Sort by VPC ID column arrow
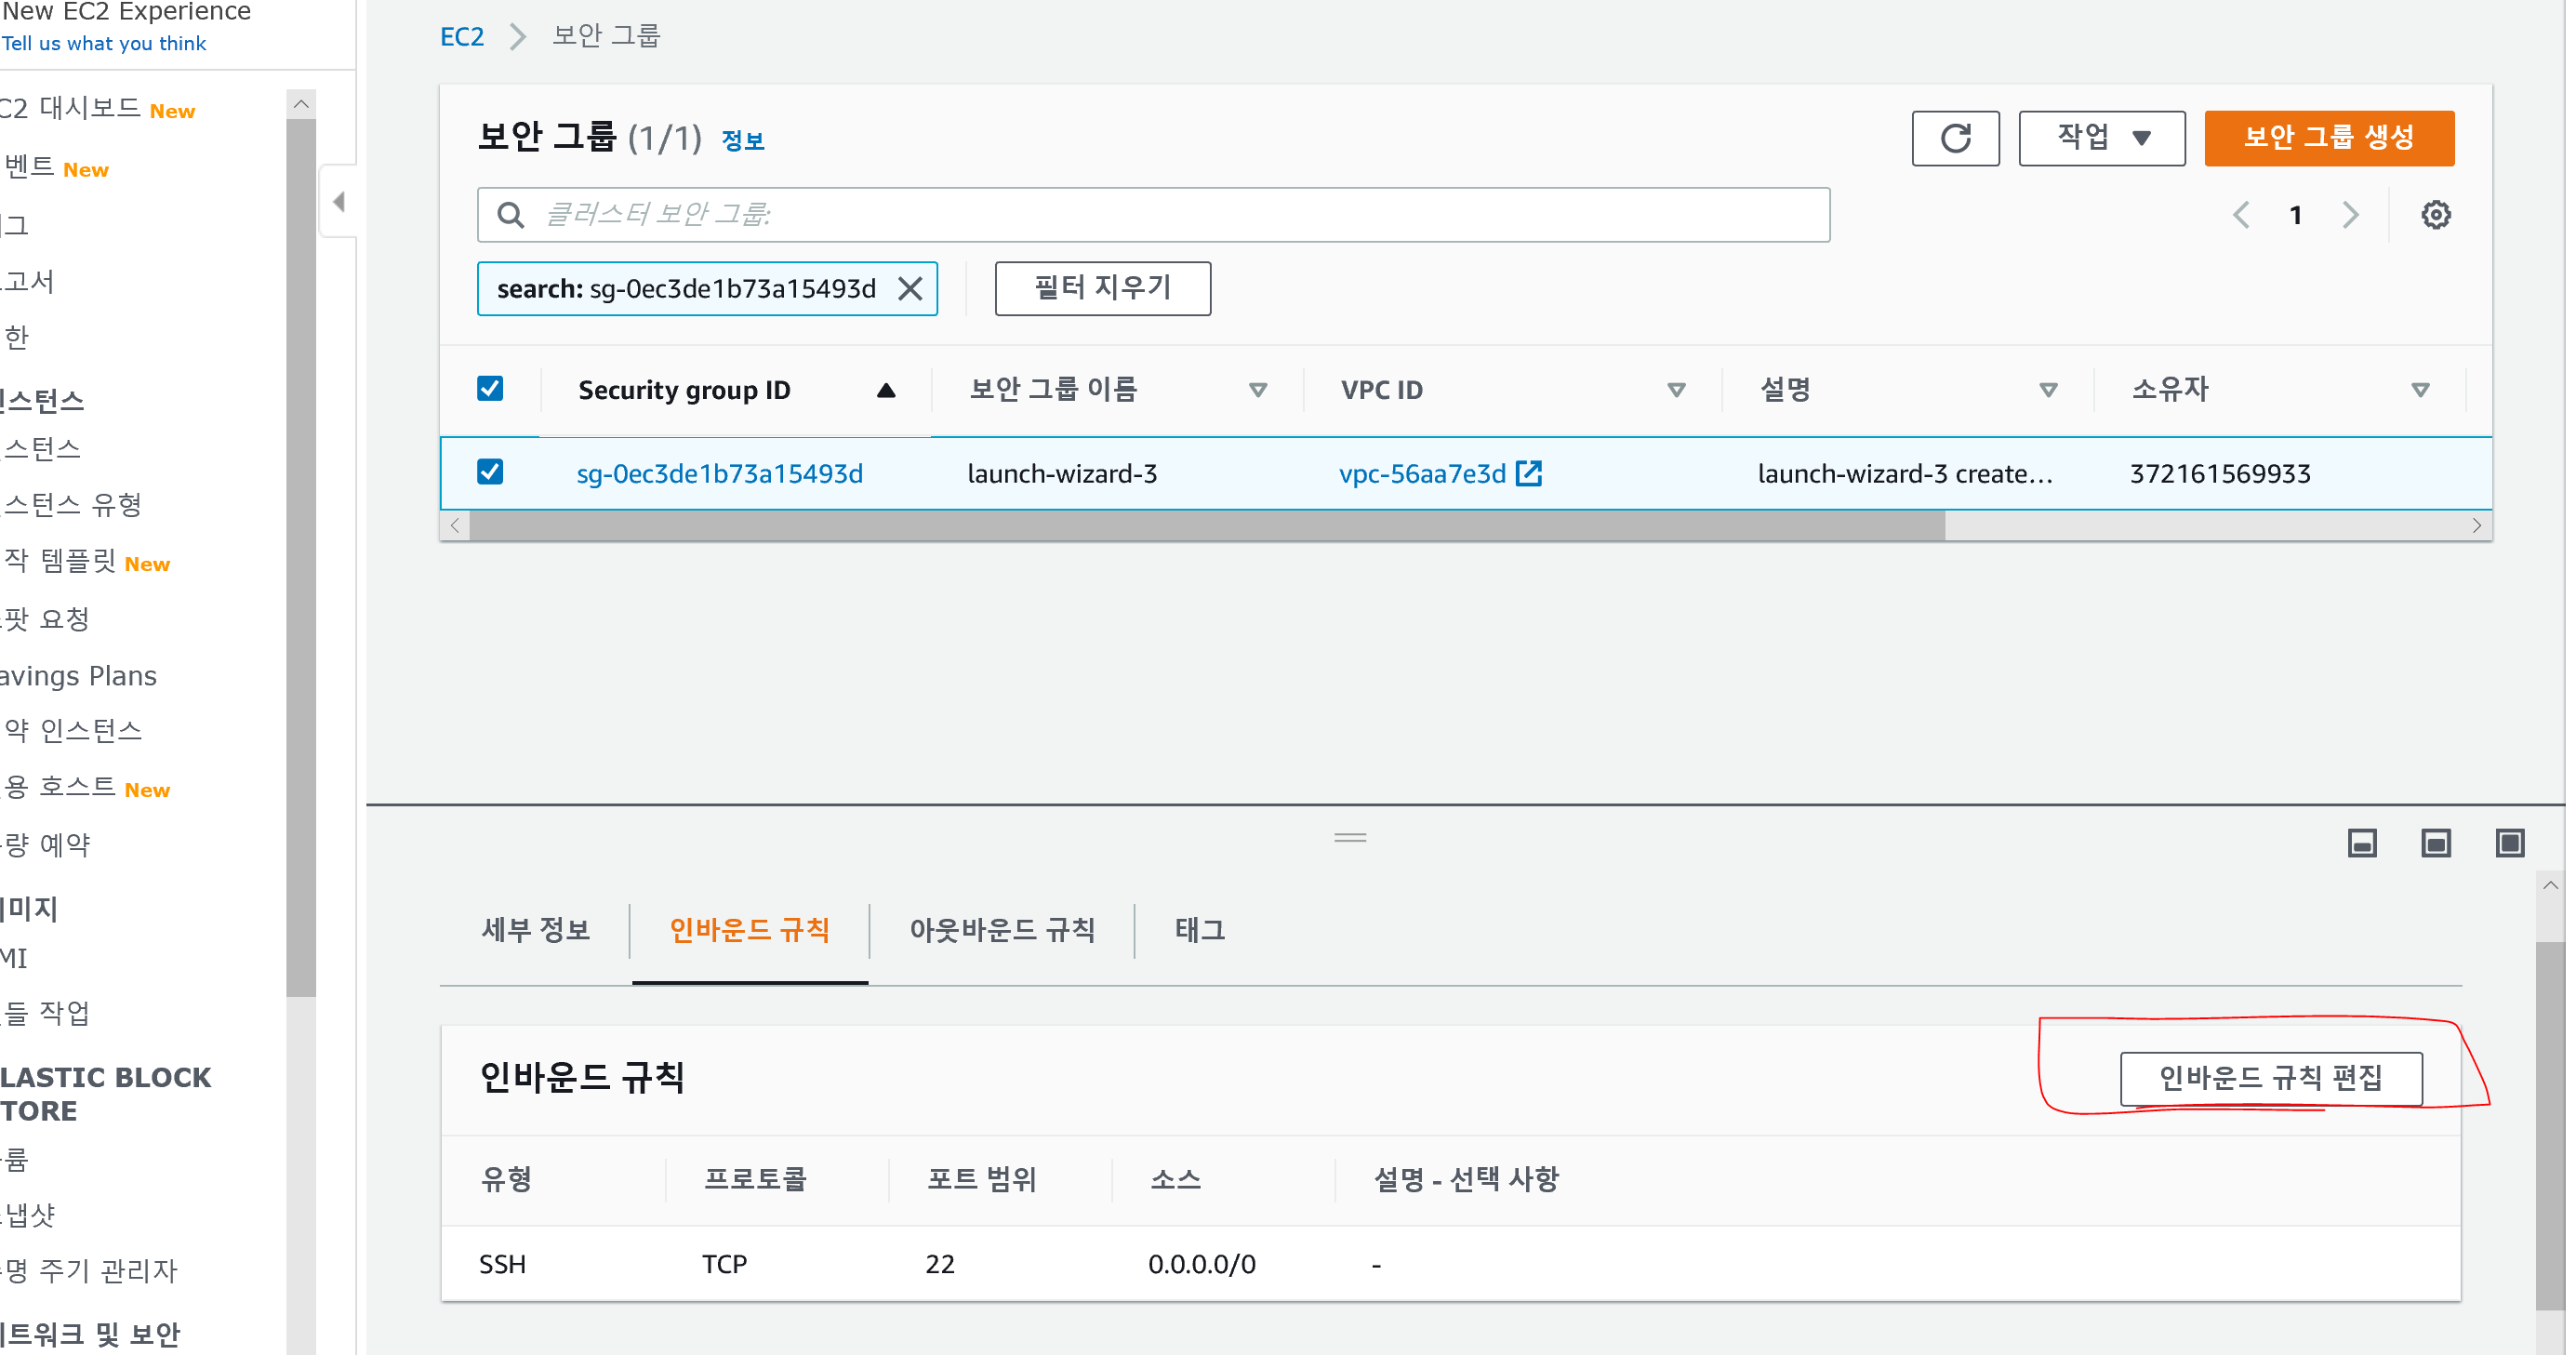Screen dimensions: 2576x1355 (1676, 390)
